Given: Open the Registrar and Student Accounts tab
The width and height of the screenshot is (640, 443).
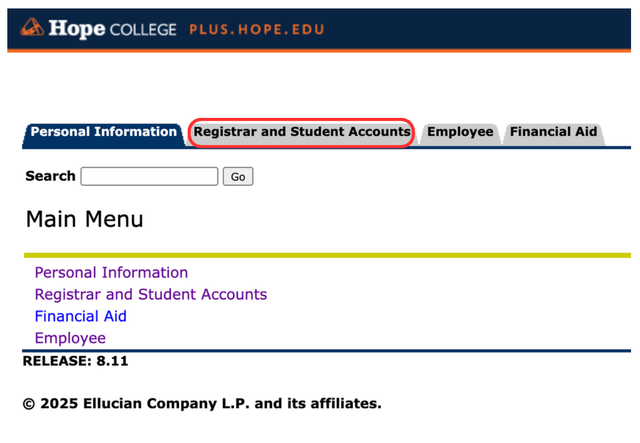Looking at the screenshot, I should (302, 132).
